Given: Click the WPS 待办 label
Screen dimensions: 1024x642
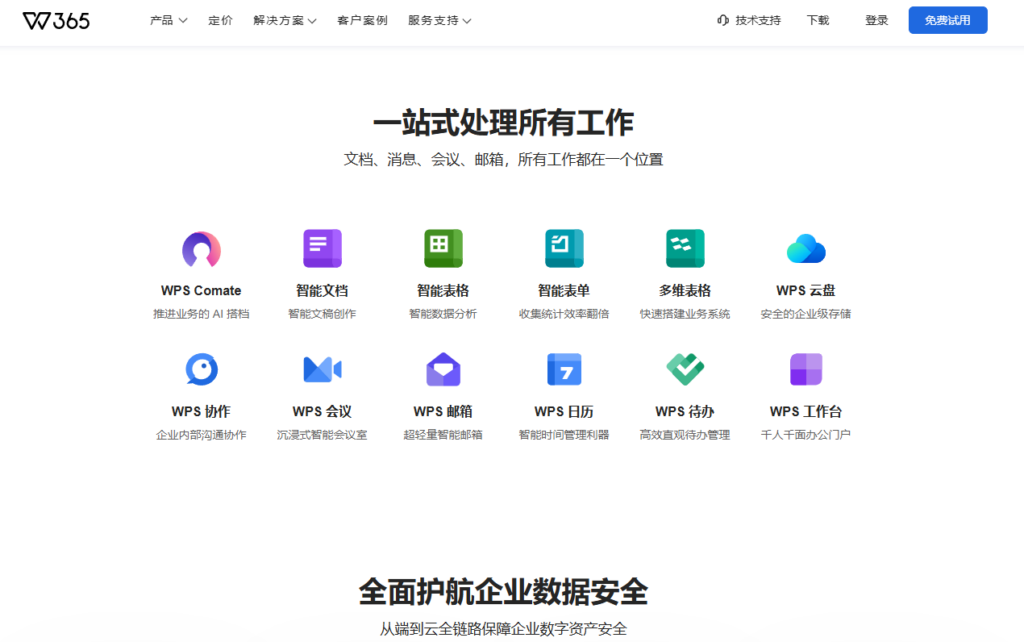Looking at the screenshot, I should tap(684, 411).
